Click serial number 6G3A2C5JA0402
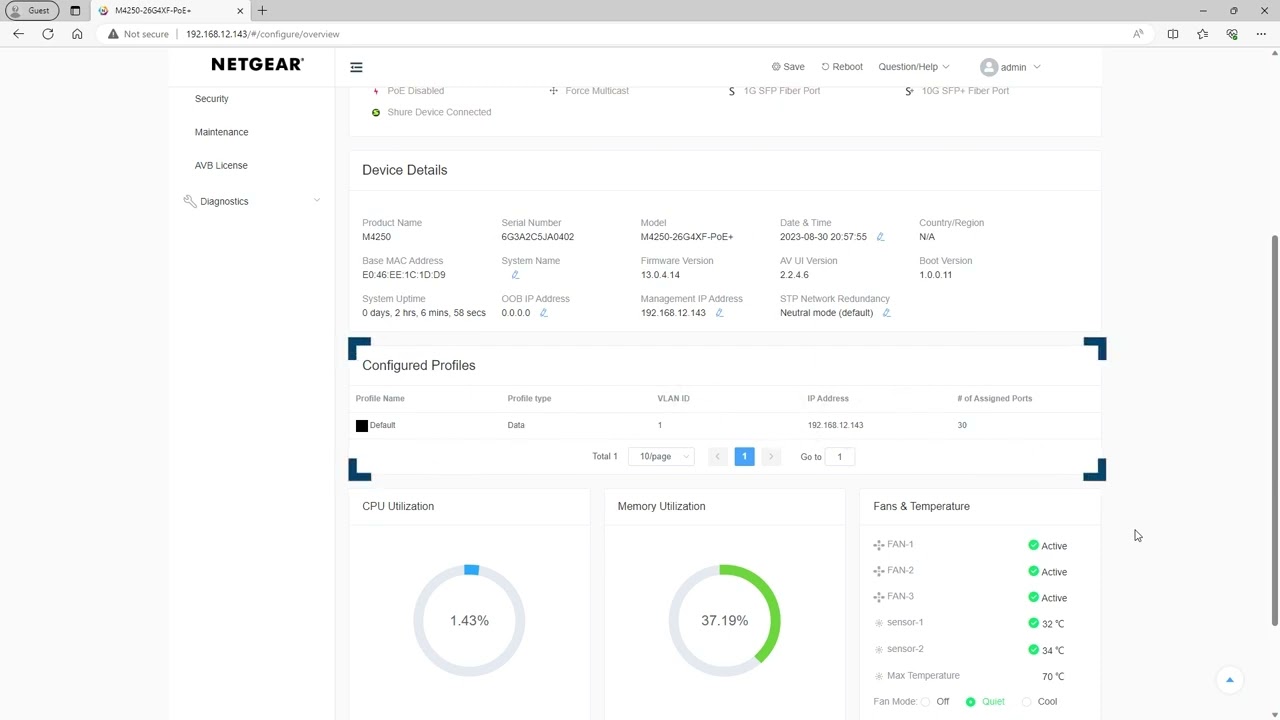This screenshot has width=1280, height=720. coord(537,237)
